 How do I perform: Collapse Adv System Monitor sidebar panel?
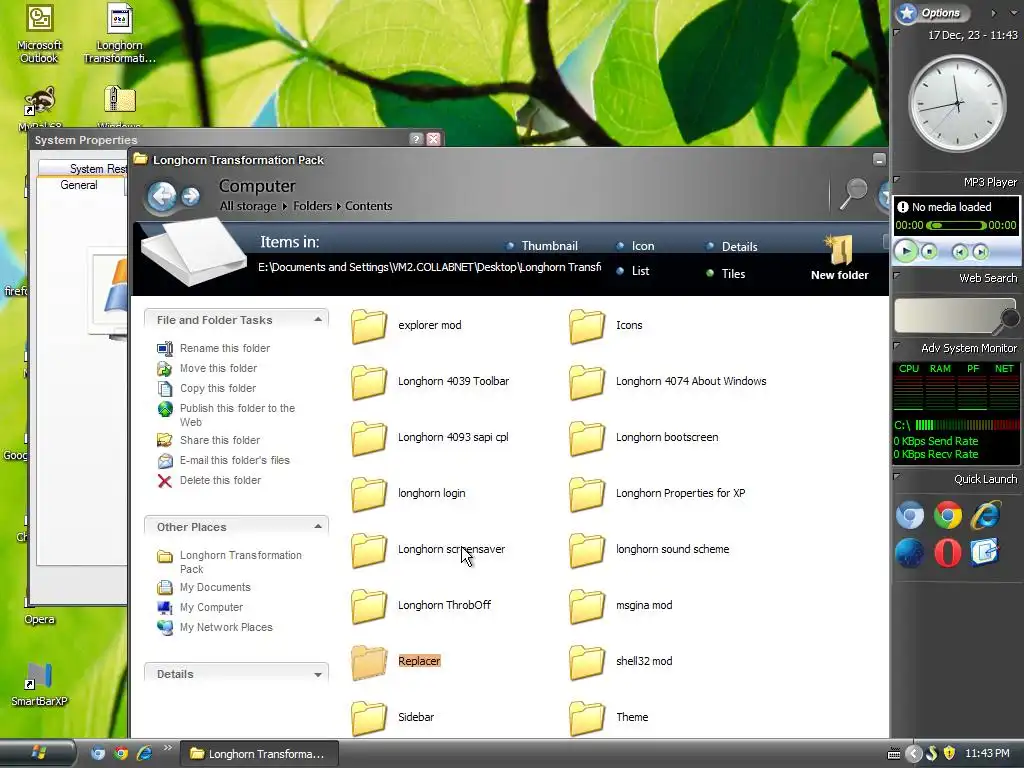[x=897, y=345]
